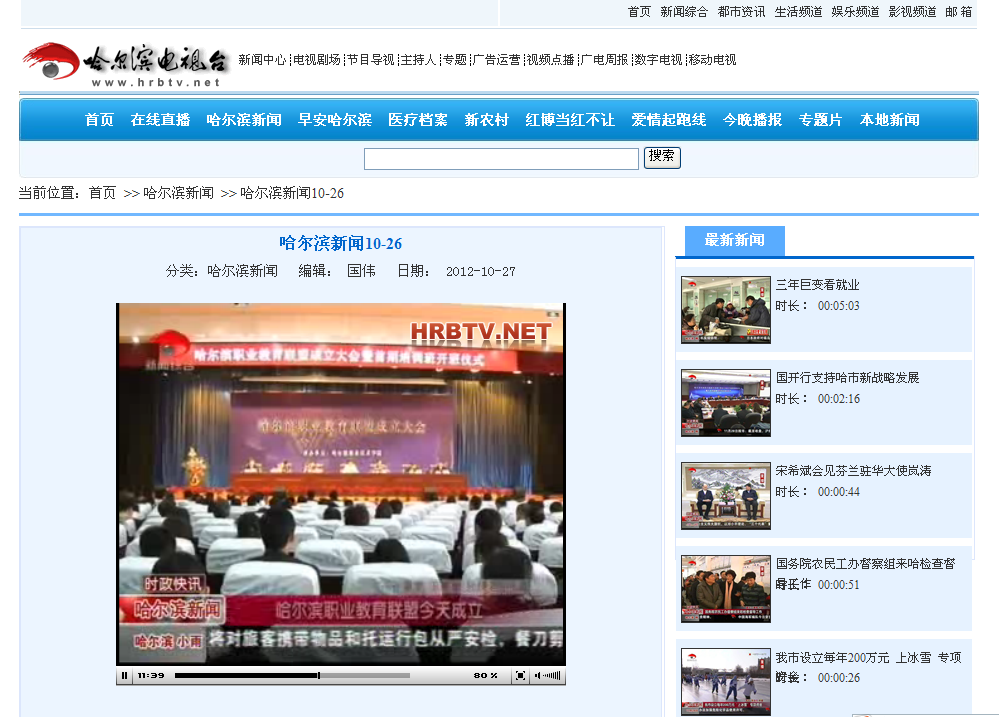The width and height of the screenshot is (999, 717).
Task: Open 今晚播报 in the navigation bar
Action: [x=752, y=120]
